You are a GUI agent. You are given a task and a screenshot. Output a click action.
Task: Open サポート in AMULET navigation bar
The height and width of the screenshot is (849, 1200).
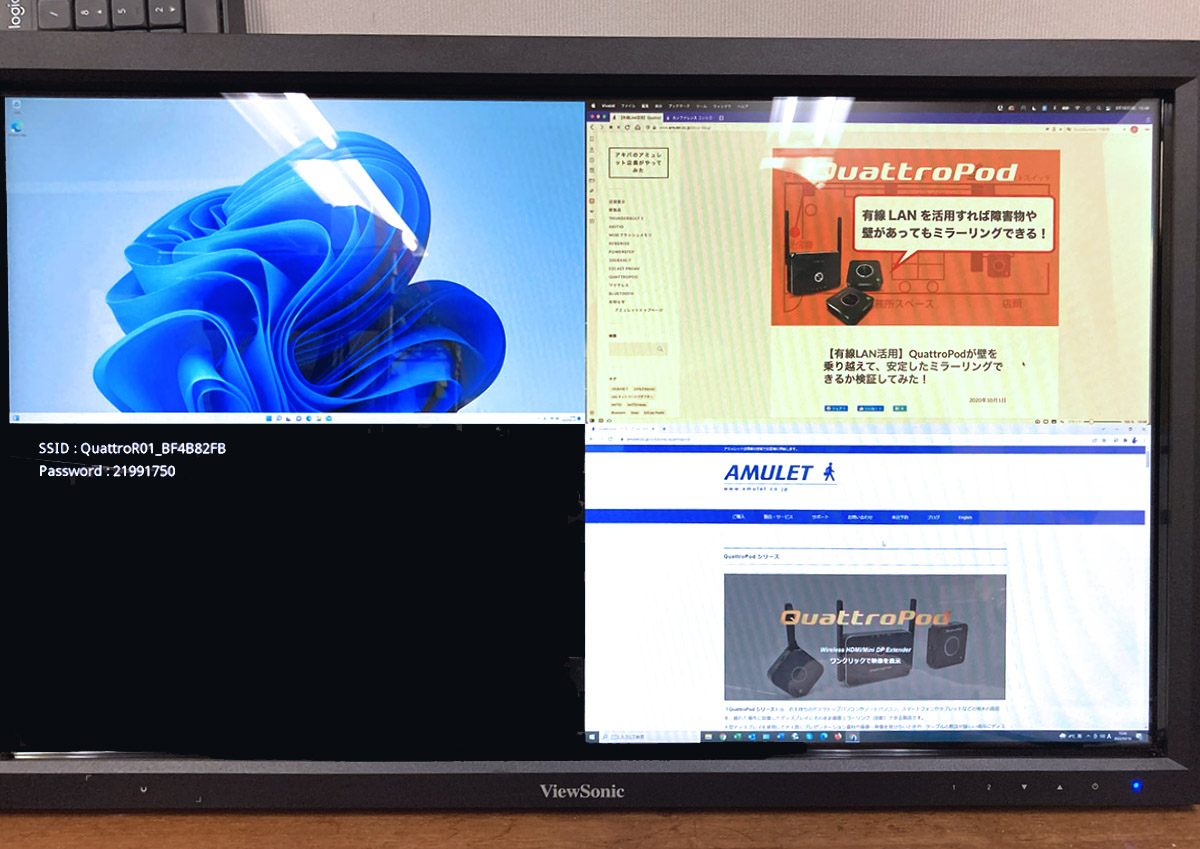(x=820, y=517)
